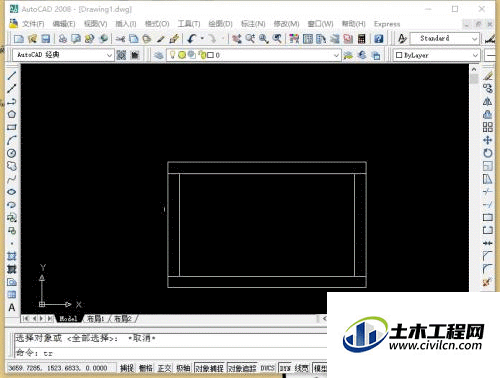The image size is (500, 378).
Task: Select the Copy object tool
Action: click(488, 89)
